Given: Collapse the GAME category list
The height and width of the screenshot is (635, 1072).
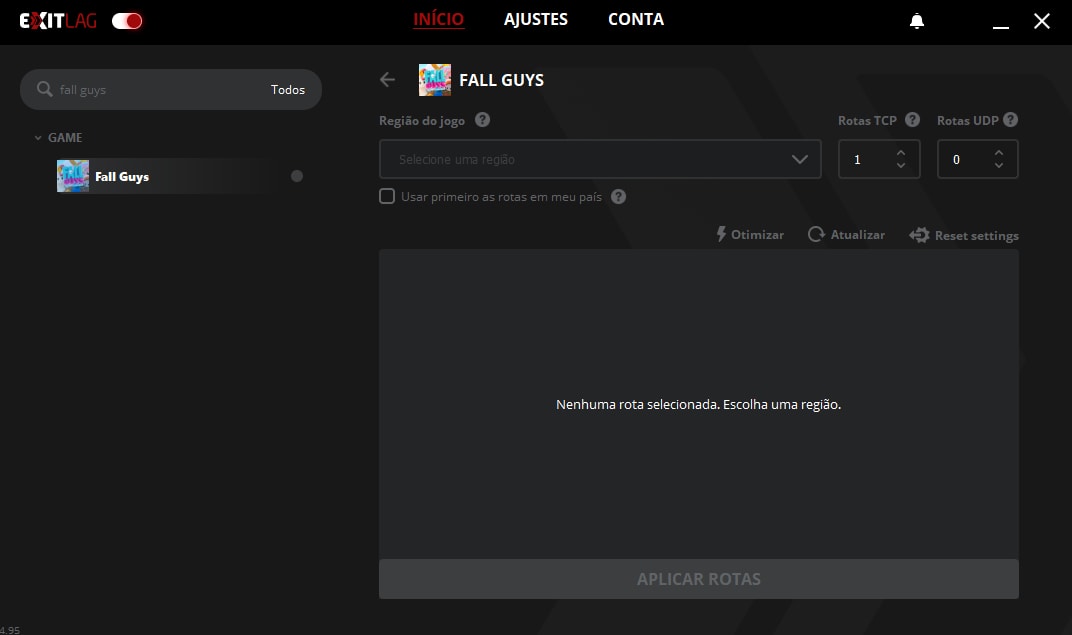Looking at the screenshot, I should [x=38, y=138].
